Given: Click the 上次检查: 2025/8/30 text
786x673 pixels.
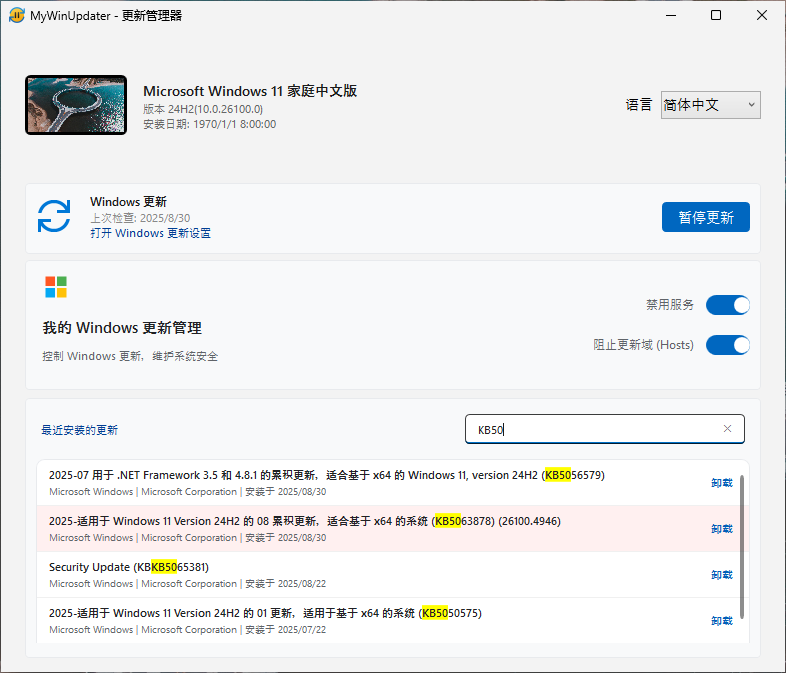Looking at the screenshot, I should [x=140, y=218].
